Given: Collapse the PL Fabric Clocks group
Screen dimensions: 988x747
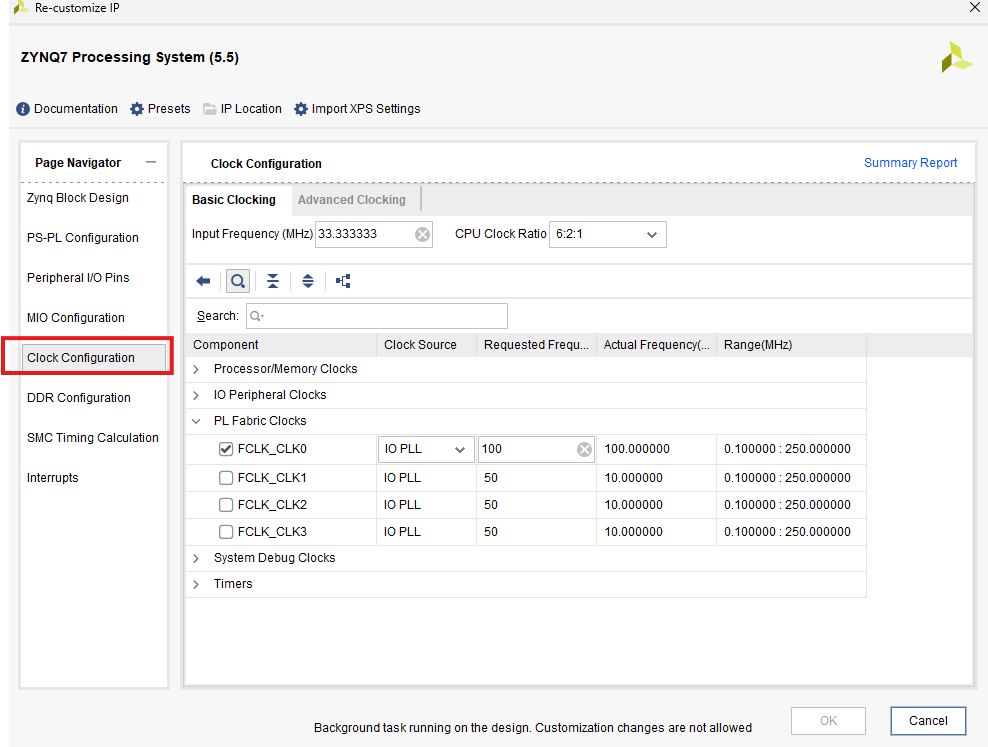Looking at the screenshot, I should (x=196, y=421).
